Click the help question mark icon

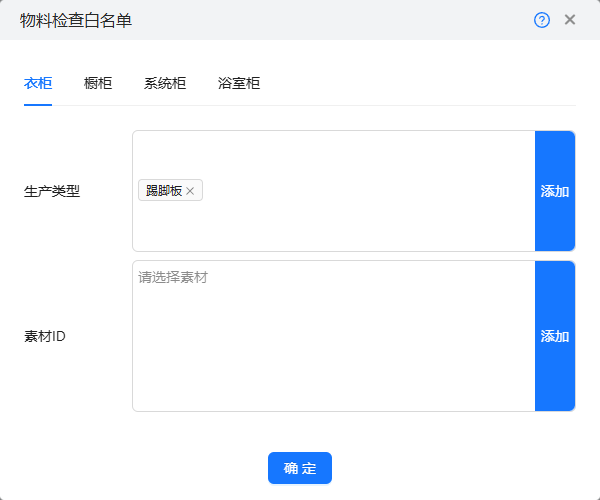pos(542,20)
